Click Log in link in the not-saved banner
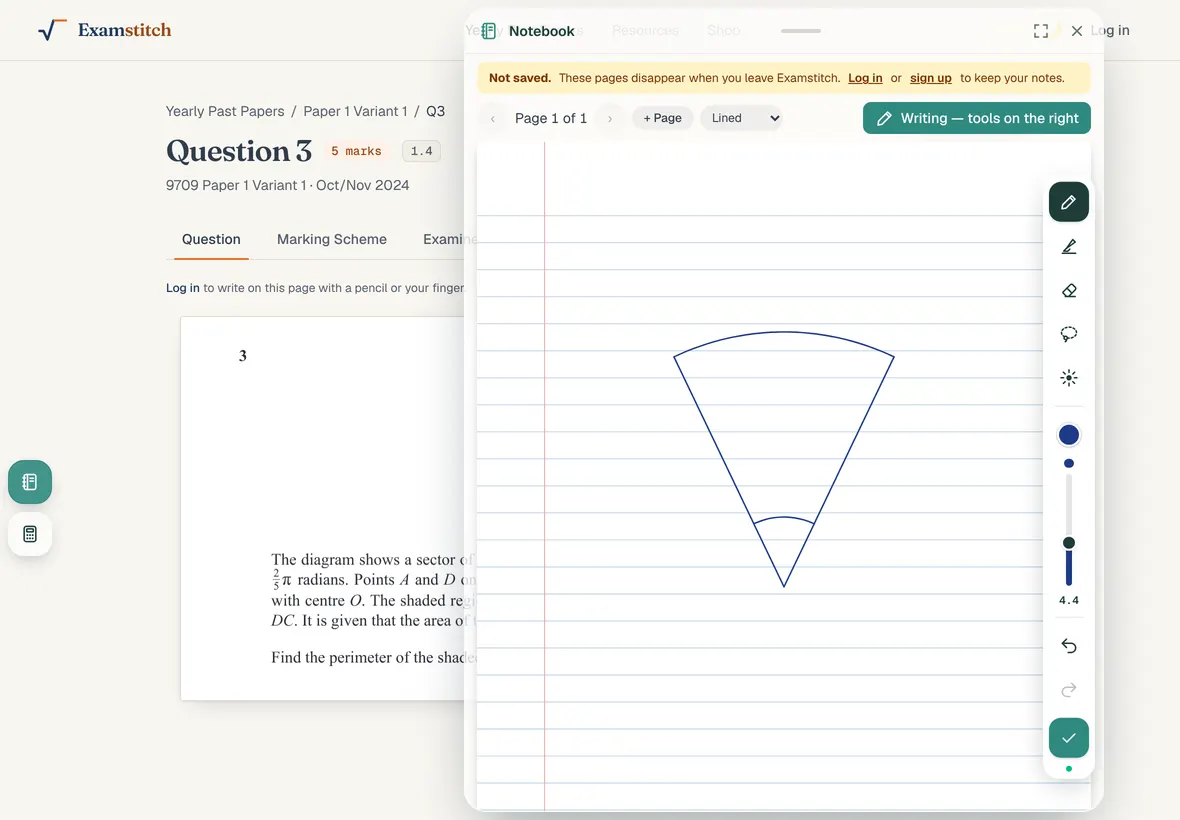Screen dimensions: 1180x820 (x=865, y=78)
